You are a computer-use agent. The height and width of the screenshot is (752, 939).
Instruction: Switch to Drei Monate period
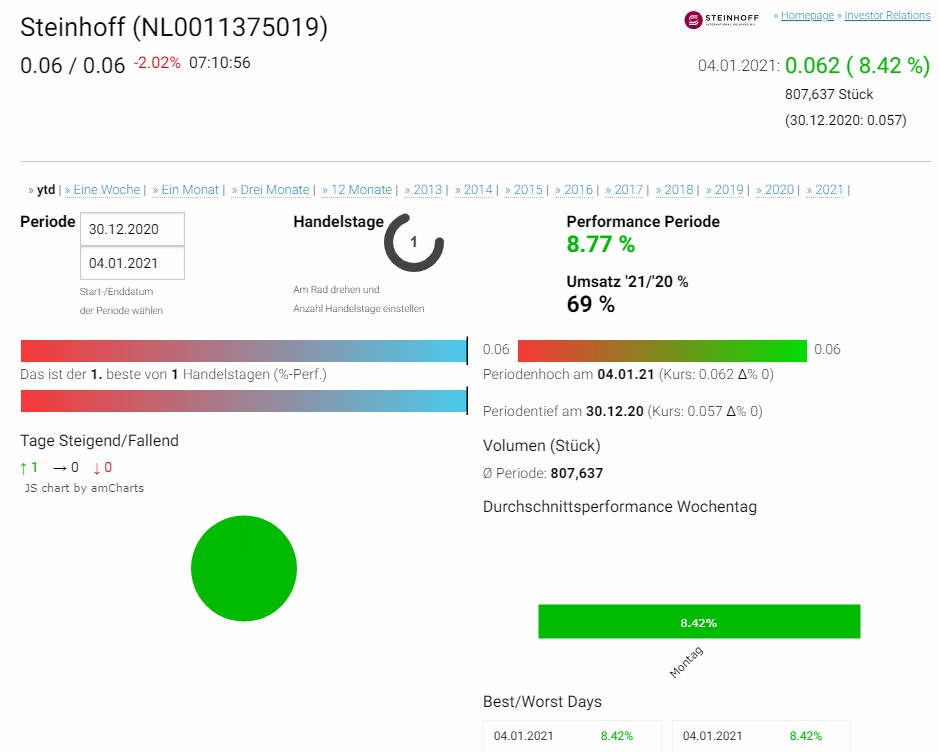pos(275,190)
